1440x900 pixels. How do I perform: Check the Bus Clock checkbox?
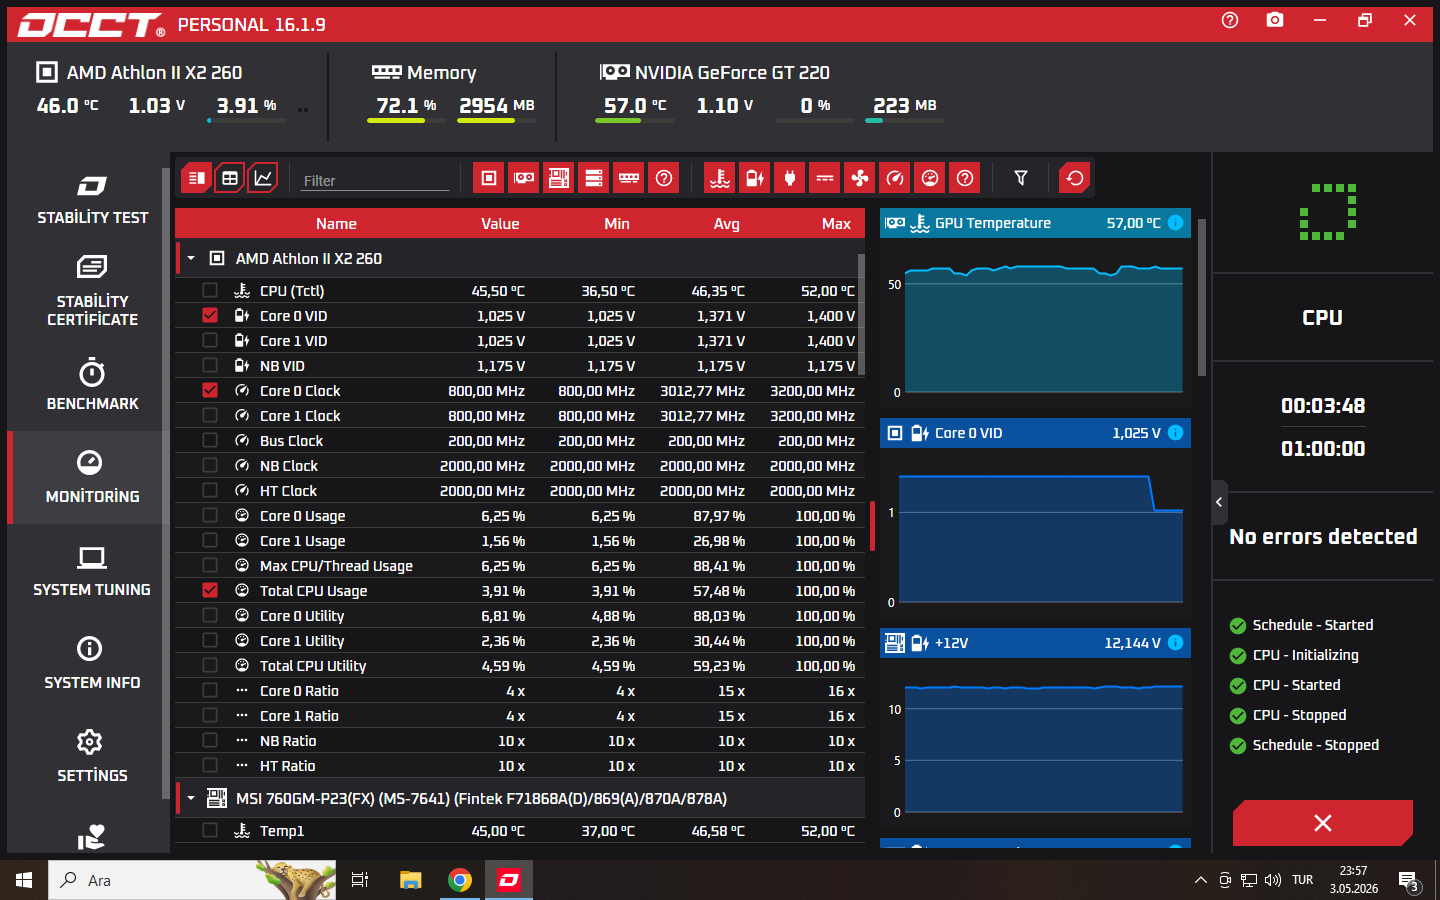coord(210,441)
